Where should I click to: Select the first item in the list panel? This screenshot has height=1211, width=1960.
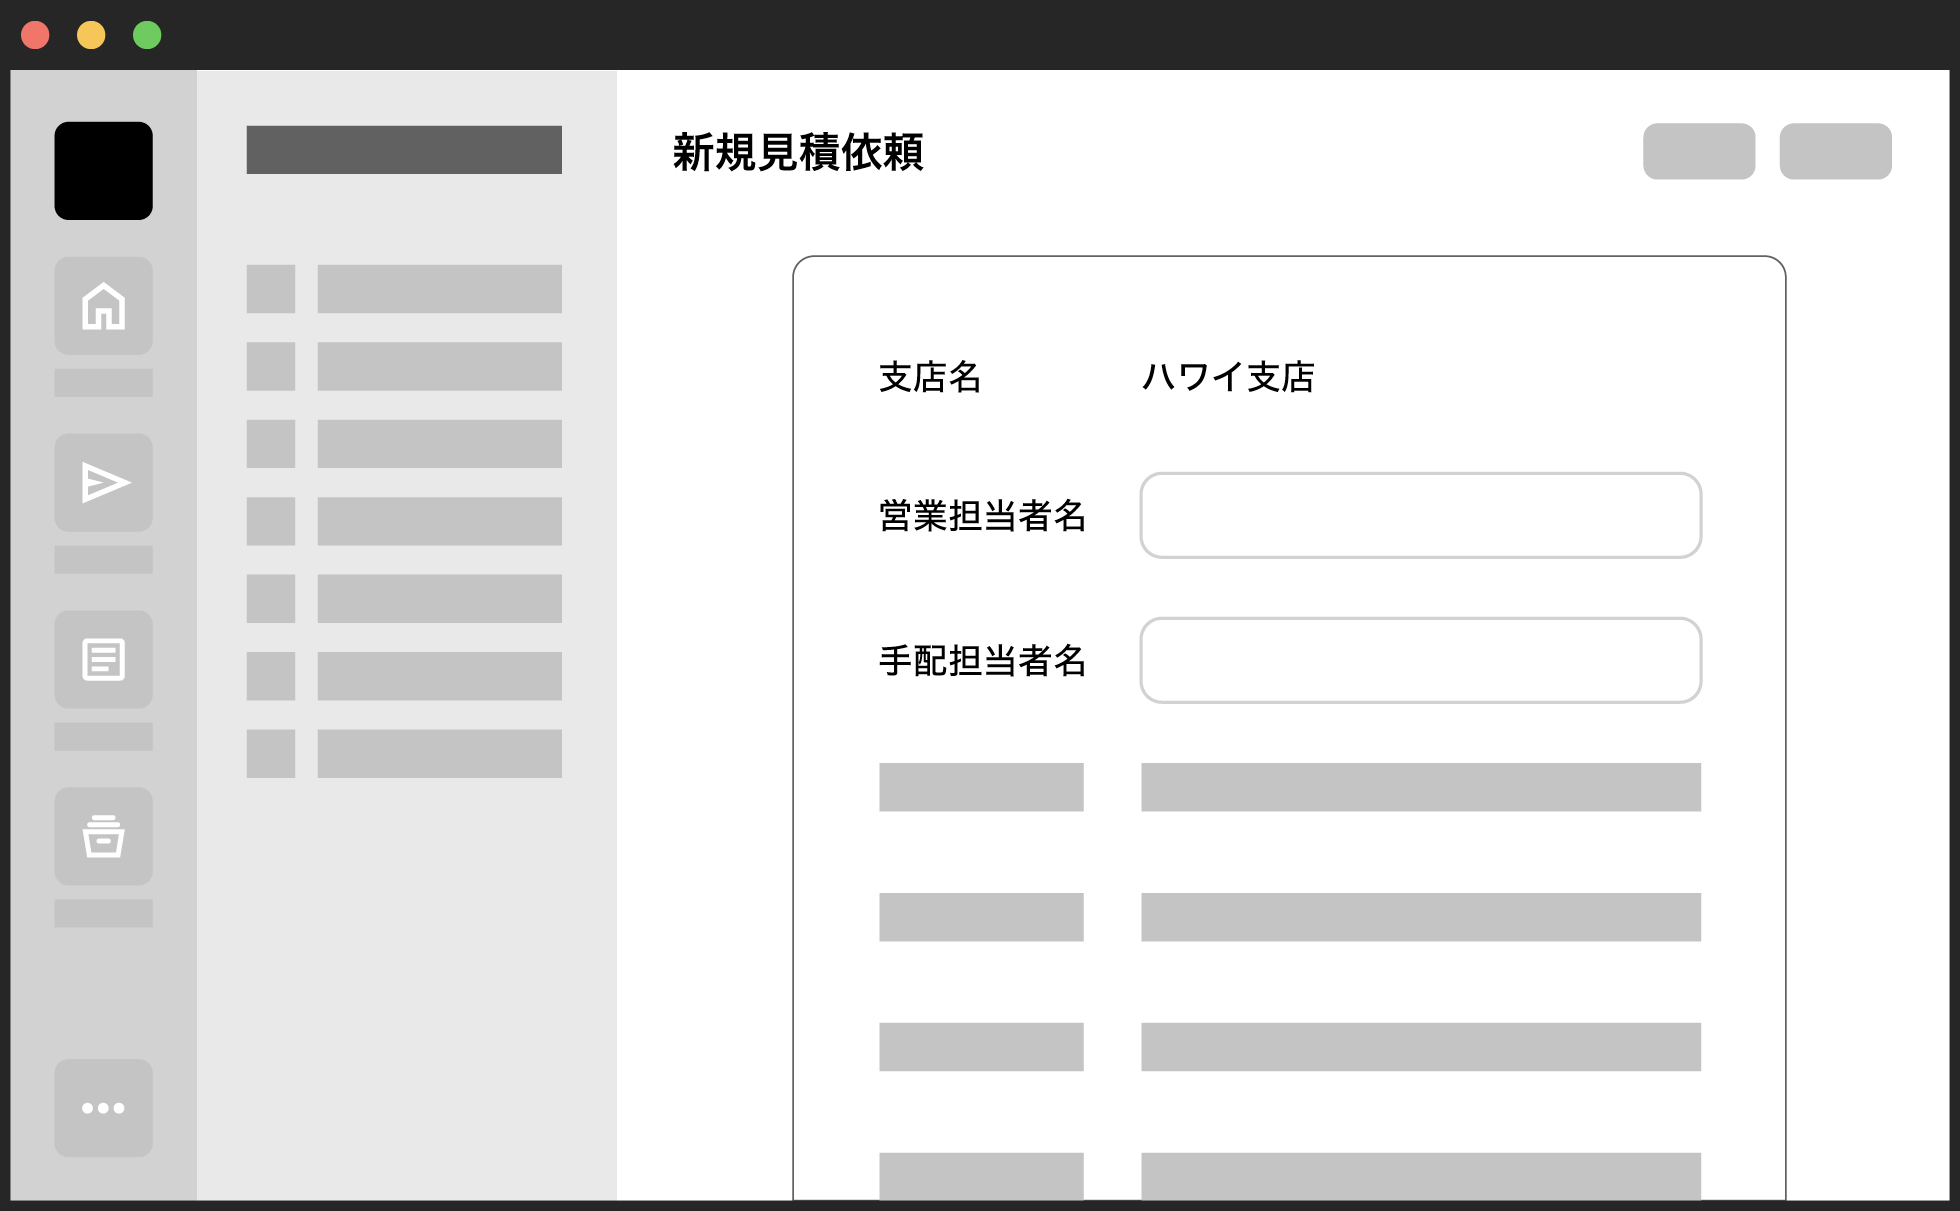coord(439,289)
